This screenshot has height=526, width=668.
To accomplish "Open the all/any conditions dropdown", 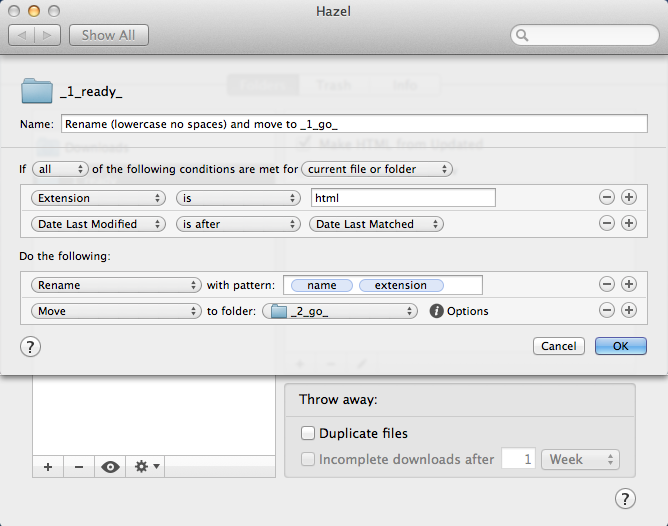I will [x=60, y=169].
